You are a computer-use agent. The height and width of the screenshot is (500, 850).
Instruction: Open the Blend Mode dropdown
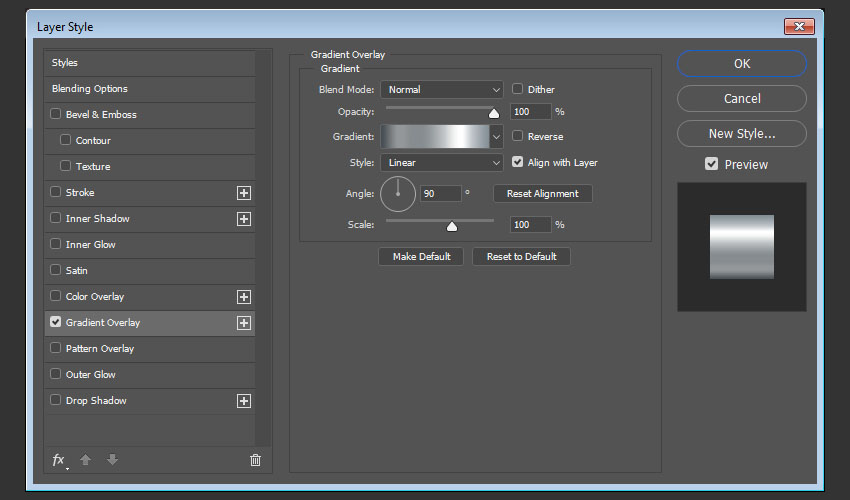pyautogui.click(x=441, y=90)
